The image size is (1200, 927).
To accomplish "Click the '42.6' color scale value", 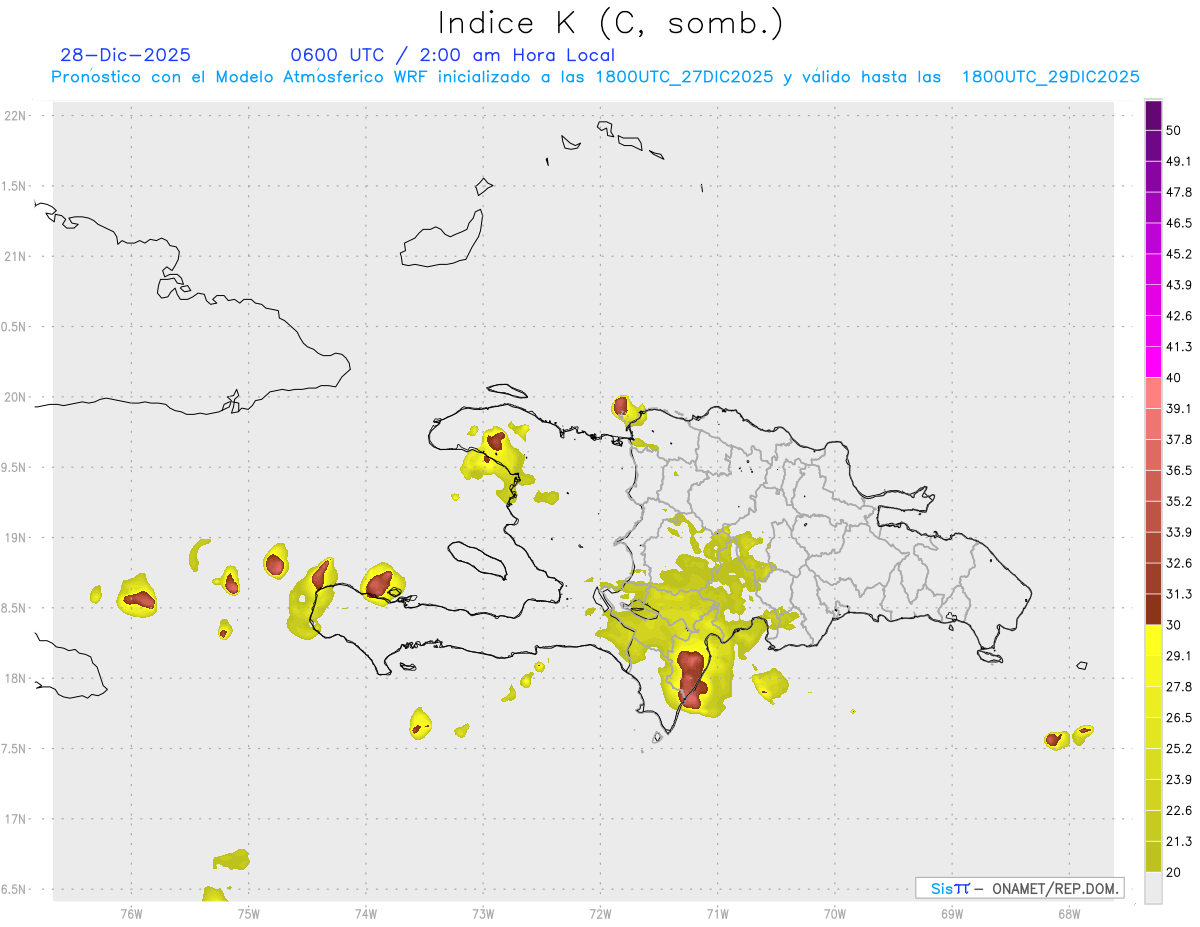I will point(1179,316).
